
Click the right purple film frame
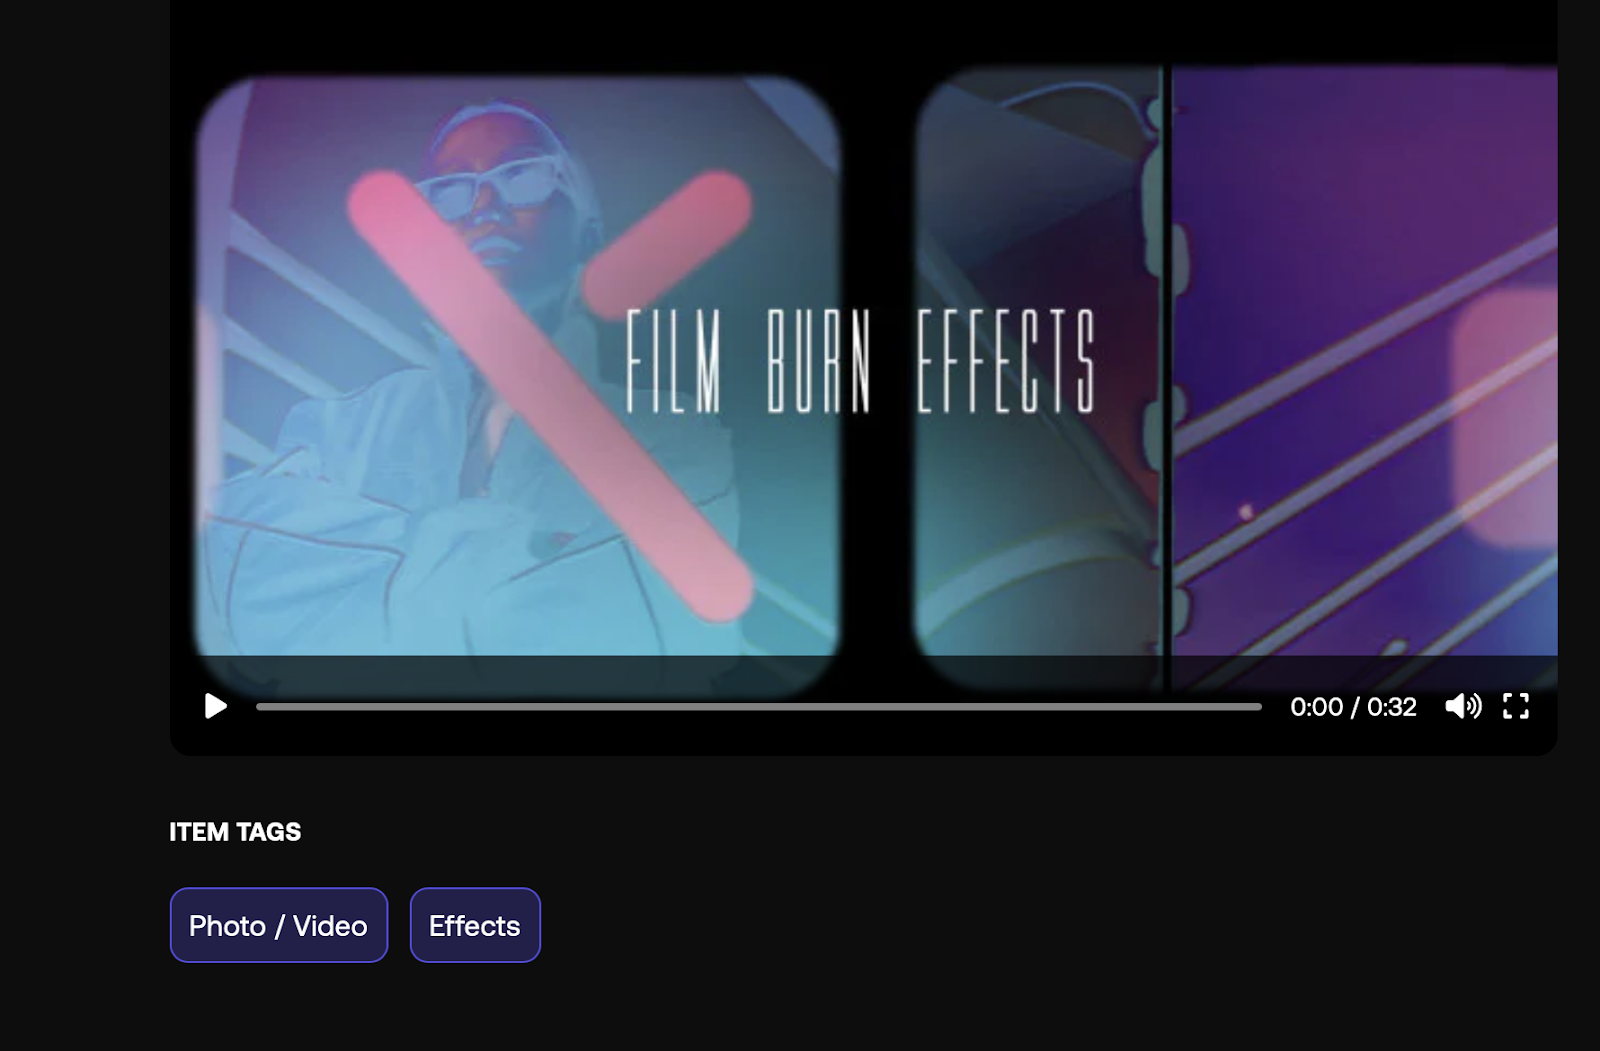(x=1364, y=375)
